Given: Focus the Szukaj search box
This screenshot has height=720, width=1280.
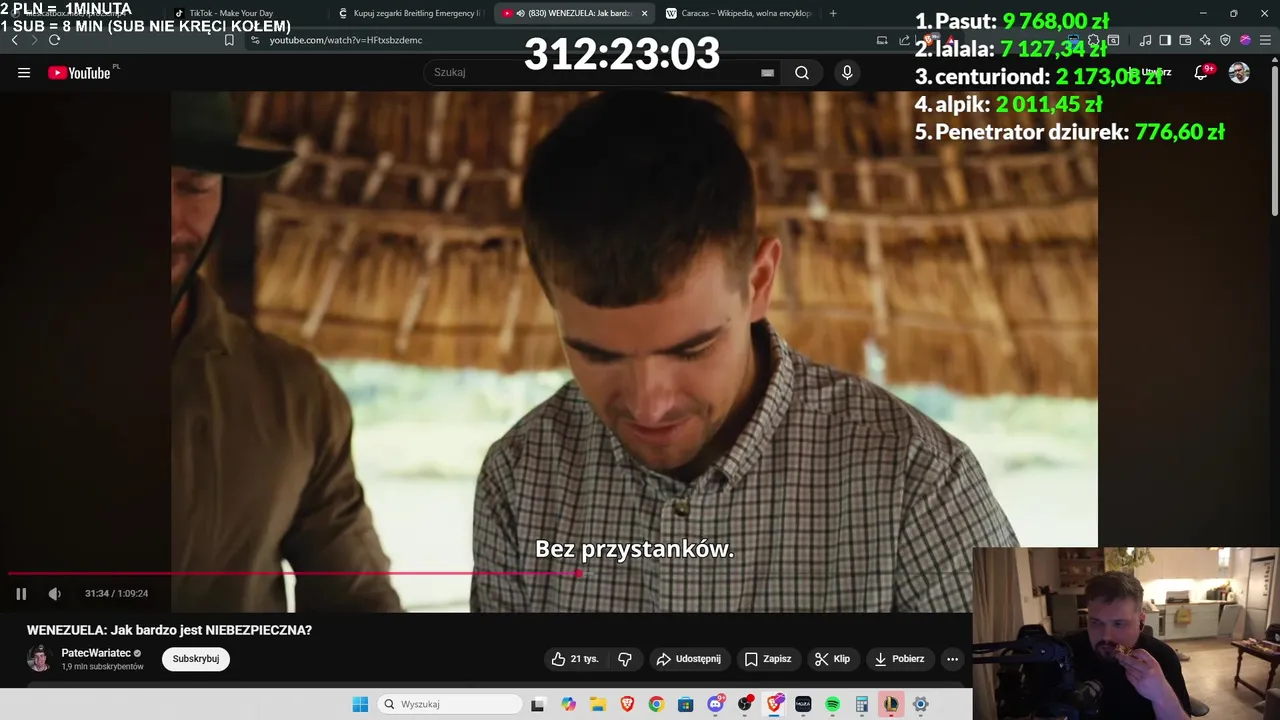Looking at the screenshot, I should pyautogui.click(x=603, y=72).
